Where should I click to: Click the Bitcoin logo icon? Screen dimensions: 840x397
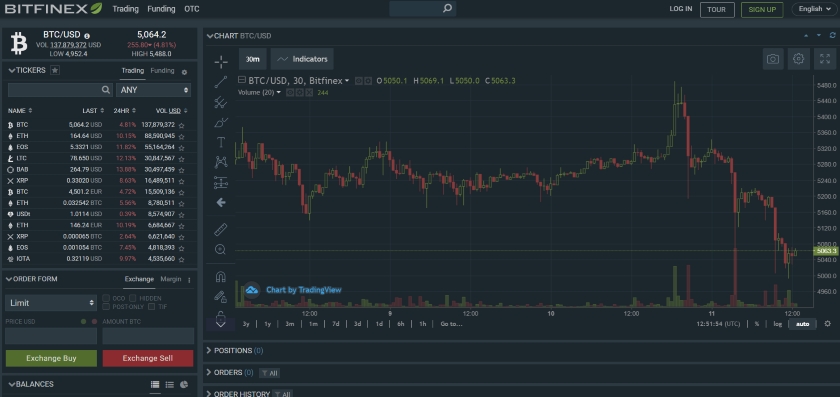pos(19,43)
